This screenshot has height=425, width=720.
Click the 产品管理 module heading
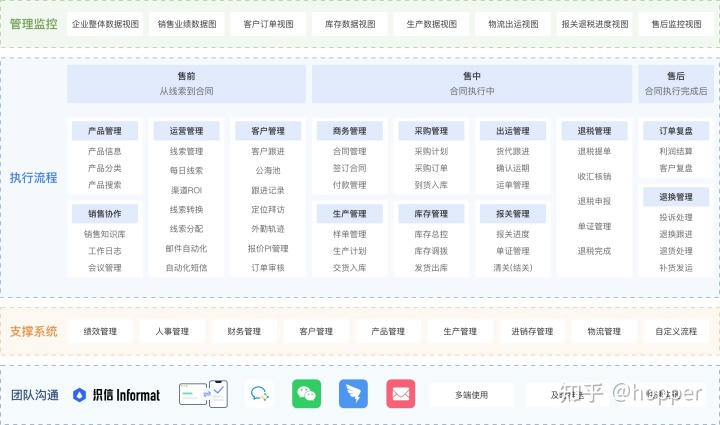click(105, 131)
